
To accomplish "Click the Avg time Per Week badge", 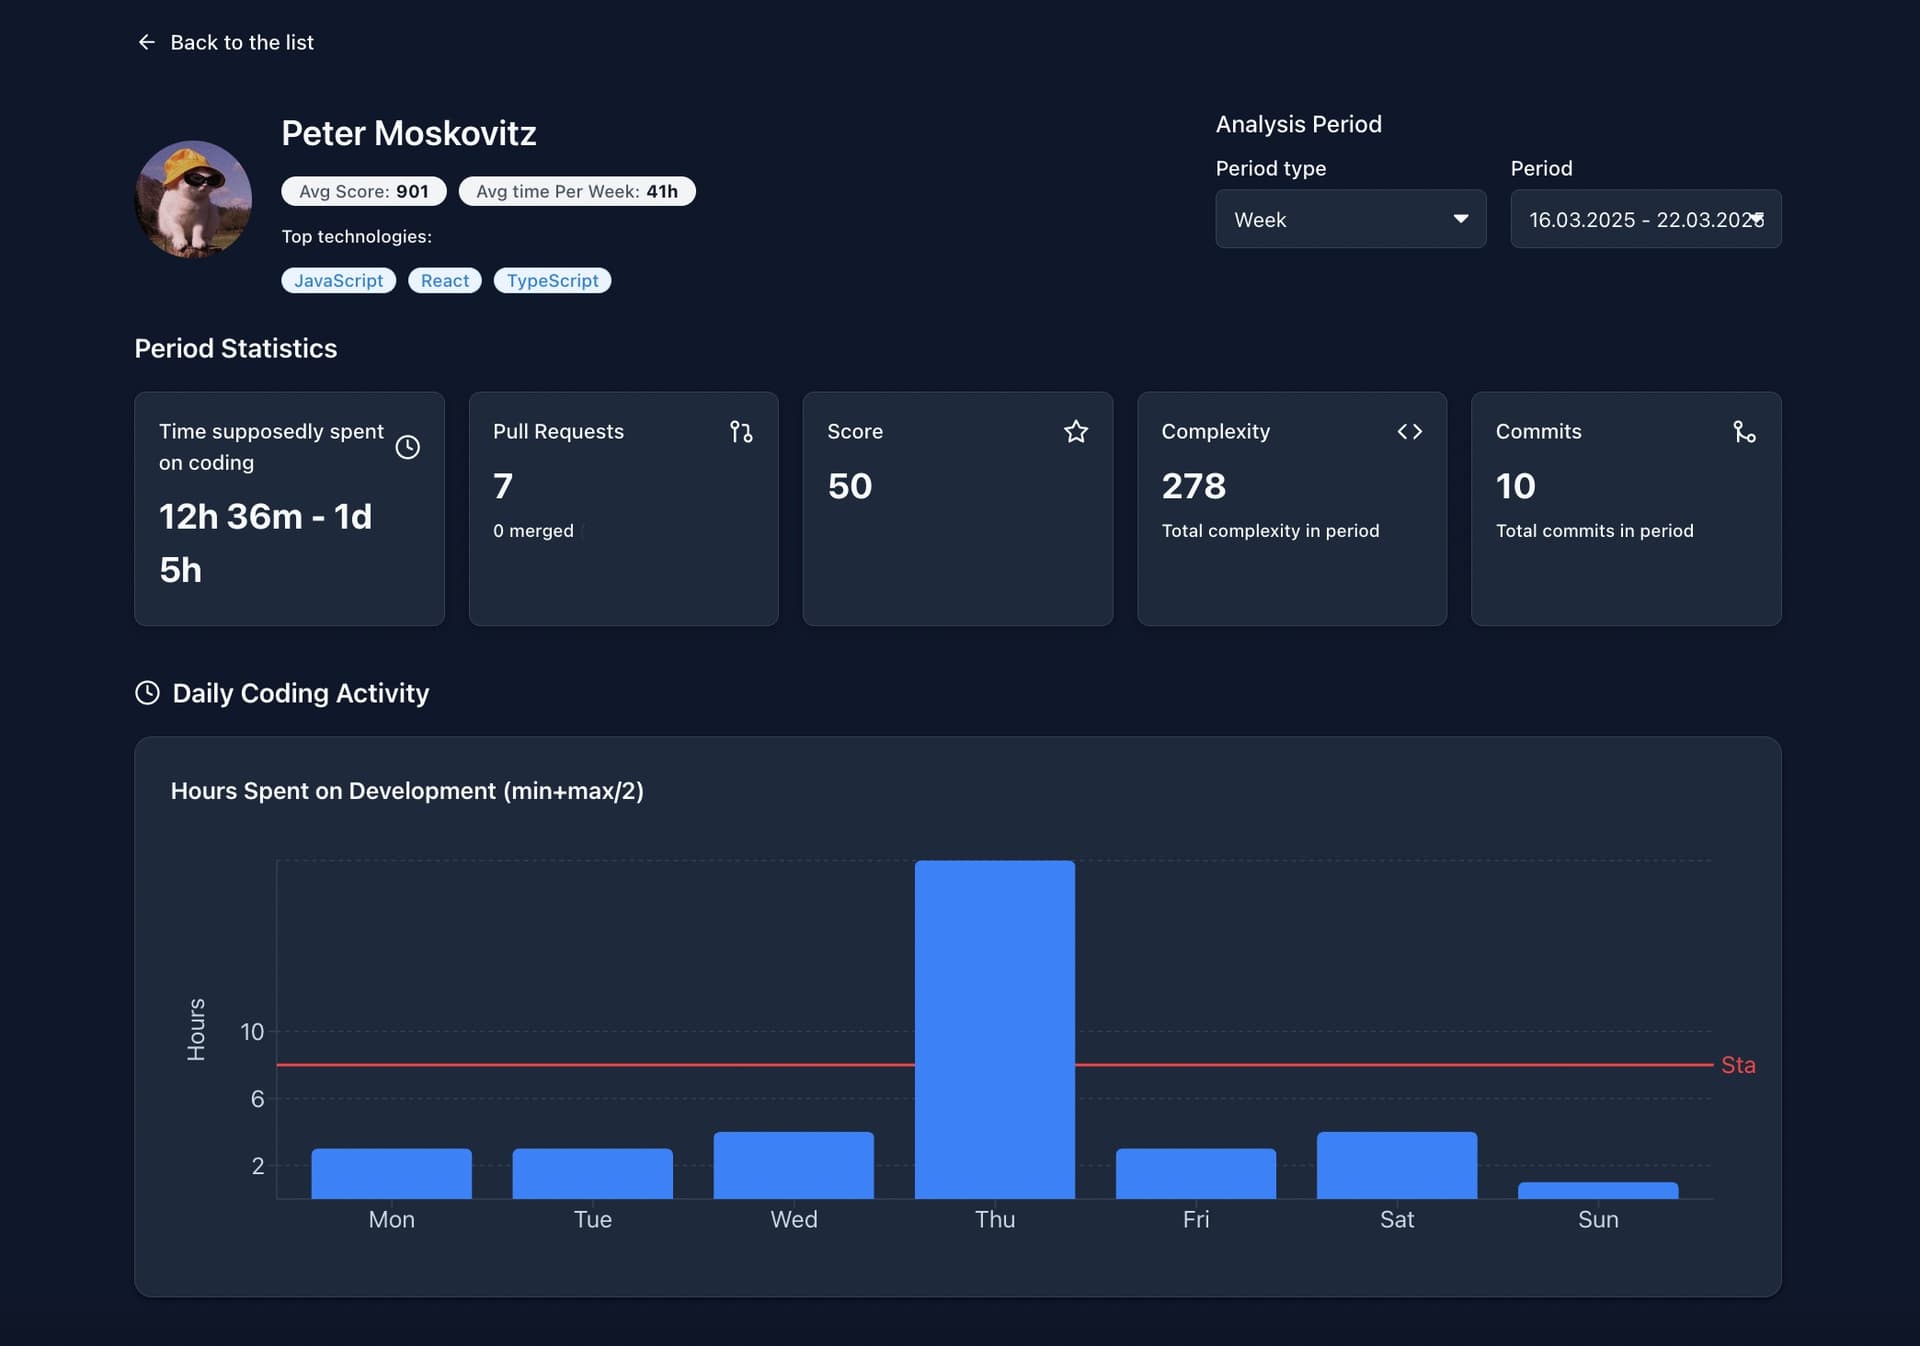I will coord(576,191).
